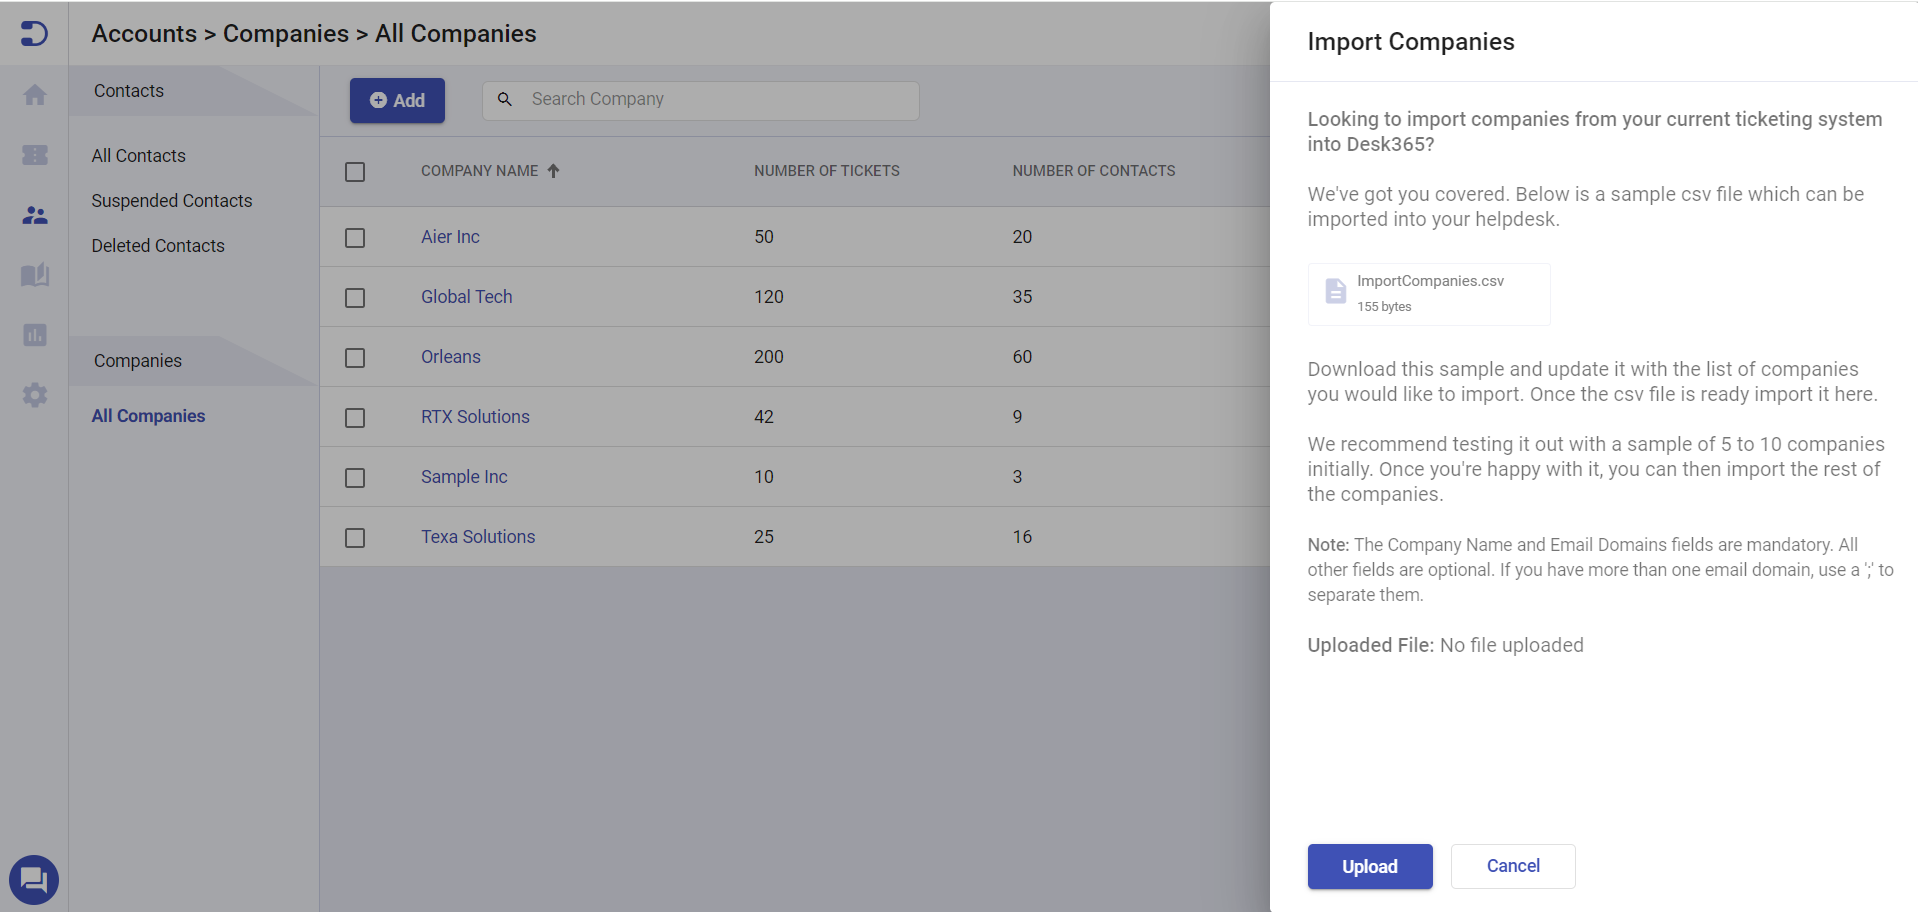
Task: Select the checkbox for Texa Solutions
Action: pyautogui.click(x=355, y=537)
